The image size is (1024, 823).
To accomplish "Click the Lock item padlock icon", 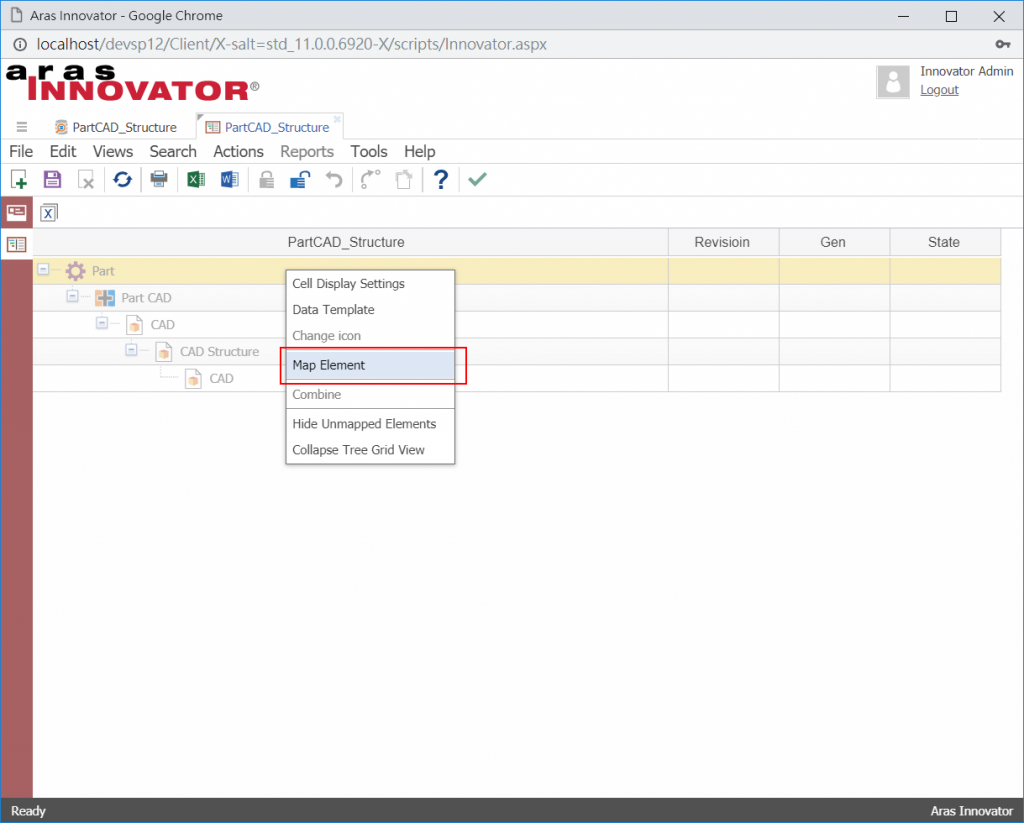I will [x=266, y=179].
